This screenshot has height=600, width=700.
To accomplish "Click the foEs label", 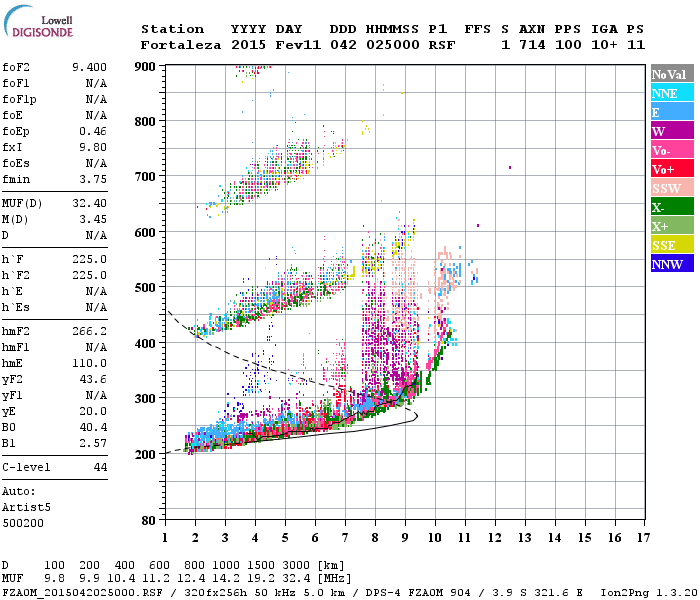I will point(16,163).
